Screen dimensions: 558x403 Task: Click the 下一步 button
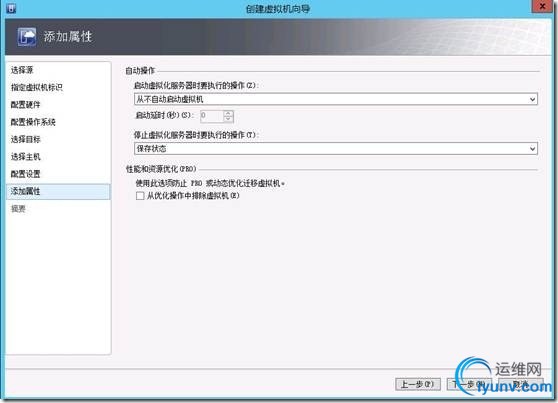coord(469,384)
